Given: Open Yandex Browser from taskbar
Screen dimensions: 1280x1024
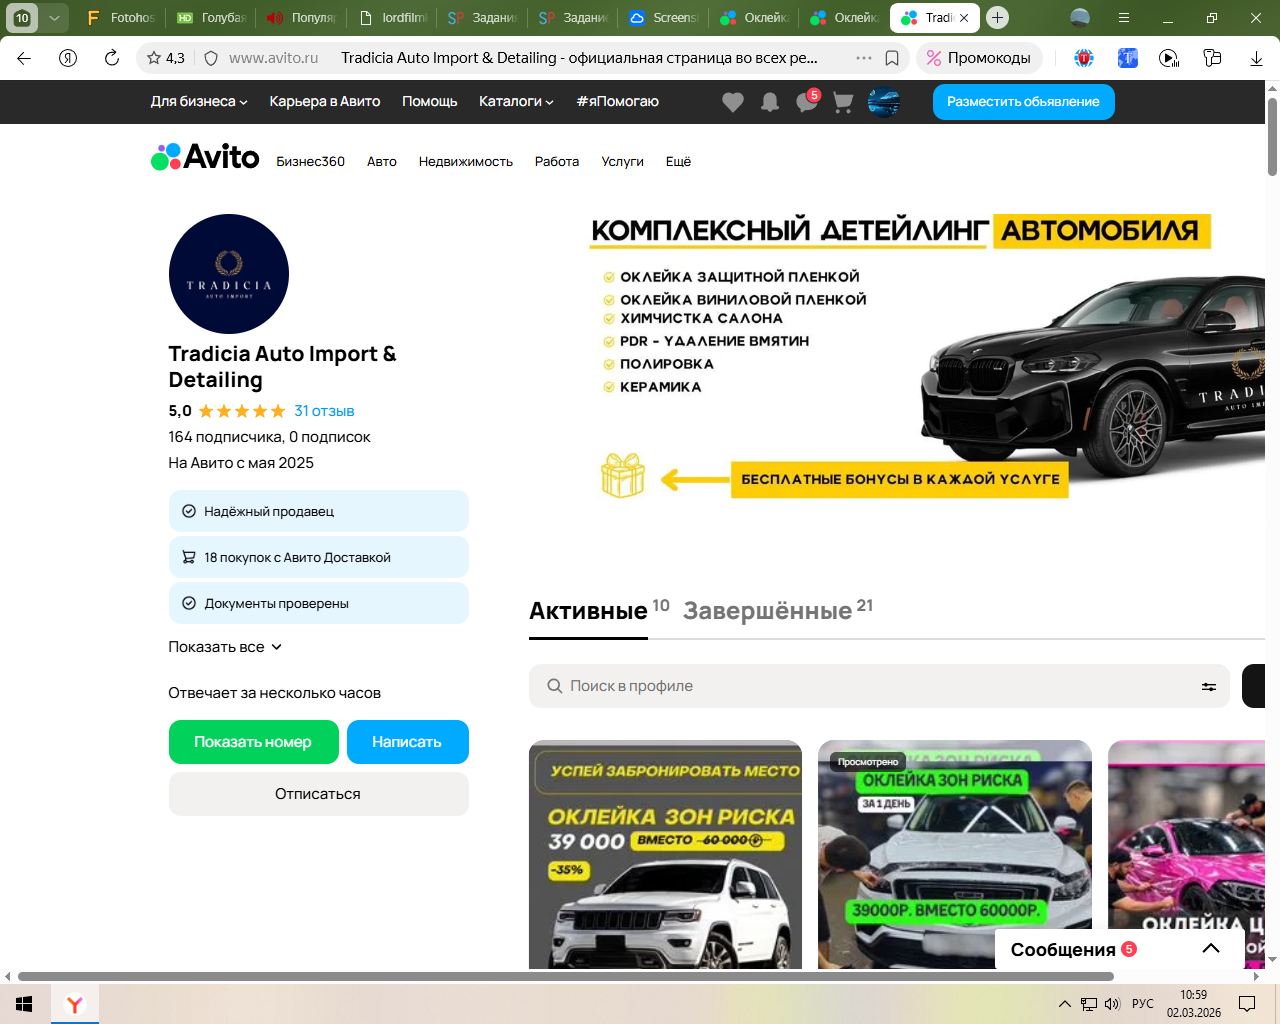Looking at the screenshot, I should [x=74, y=1004].
